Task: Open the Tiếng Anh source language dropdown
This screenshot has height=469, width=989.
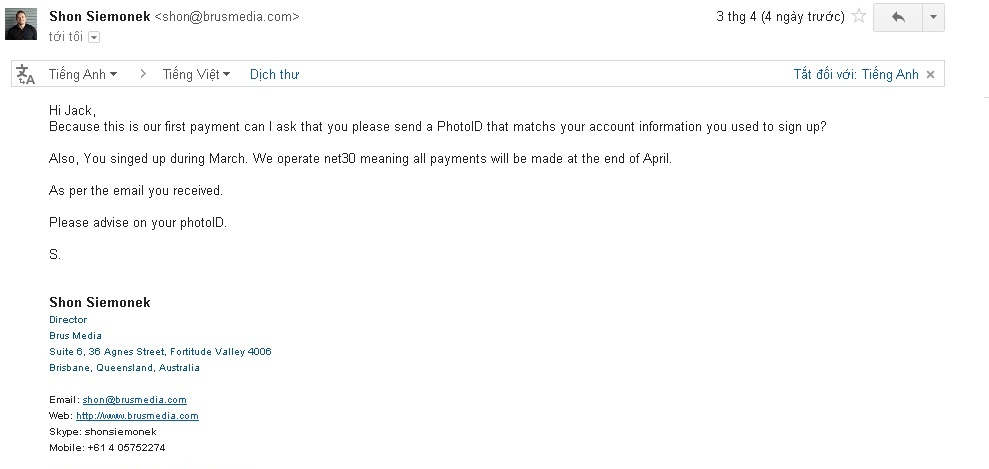Action: [83, 74]
